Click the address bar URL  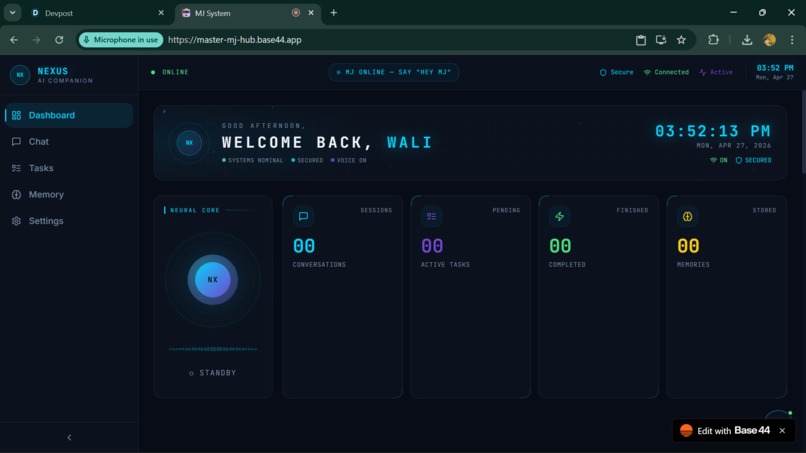(235, 40)
